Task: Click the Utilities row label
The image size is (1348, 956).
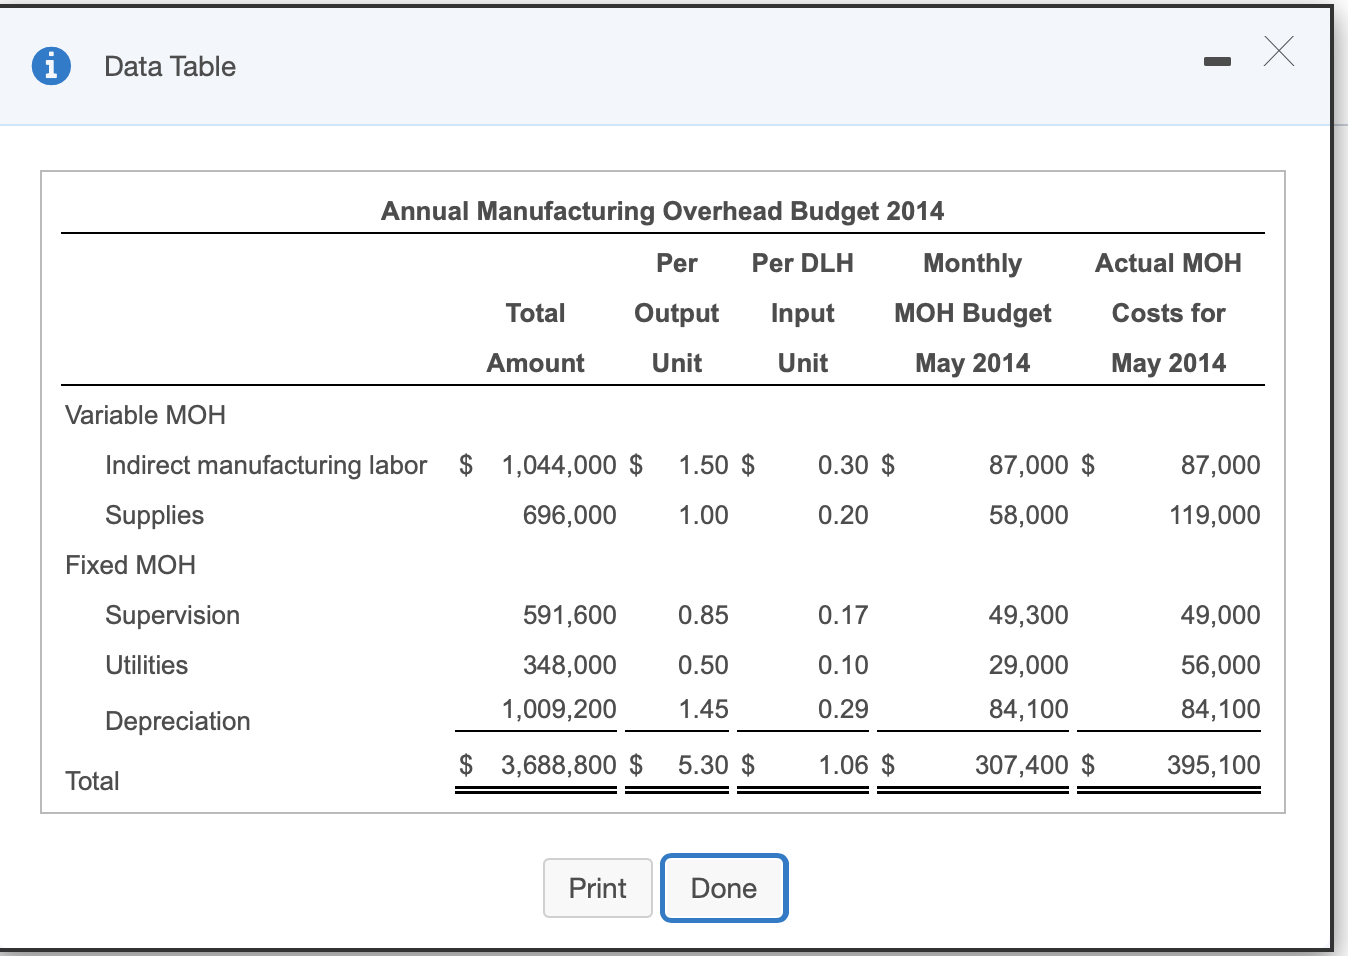Action: (x=147, y=665)
